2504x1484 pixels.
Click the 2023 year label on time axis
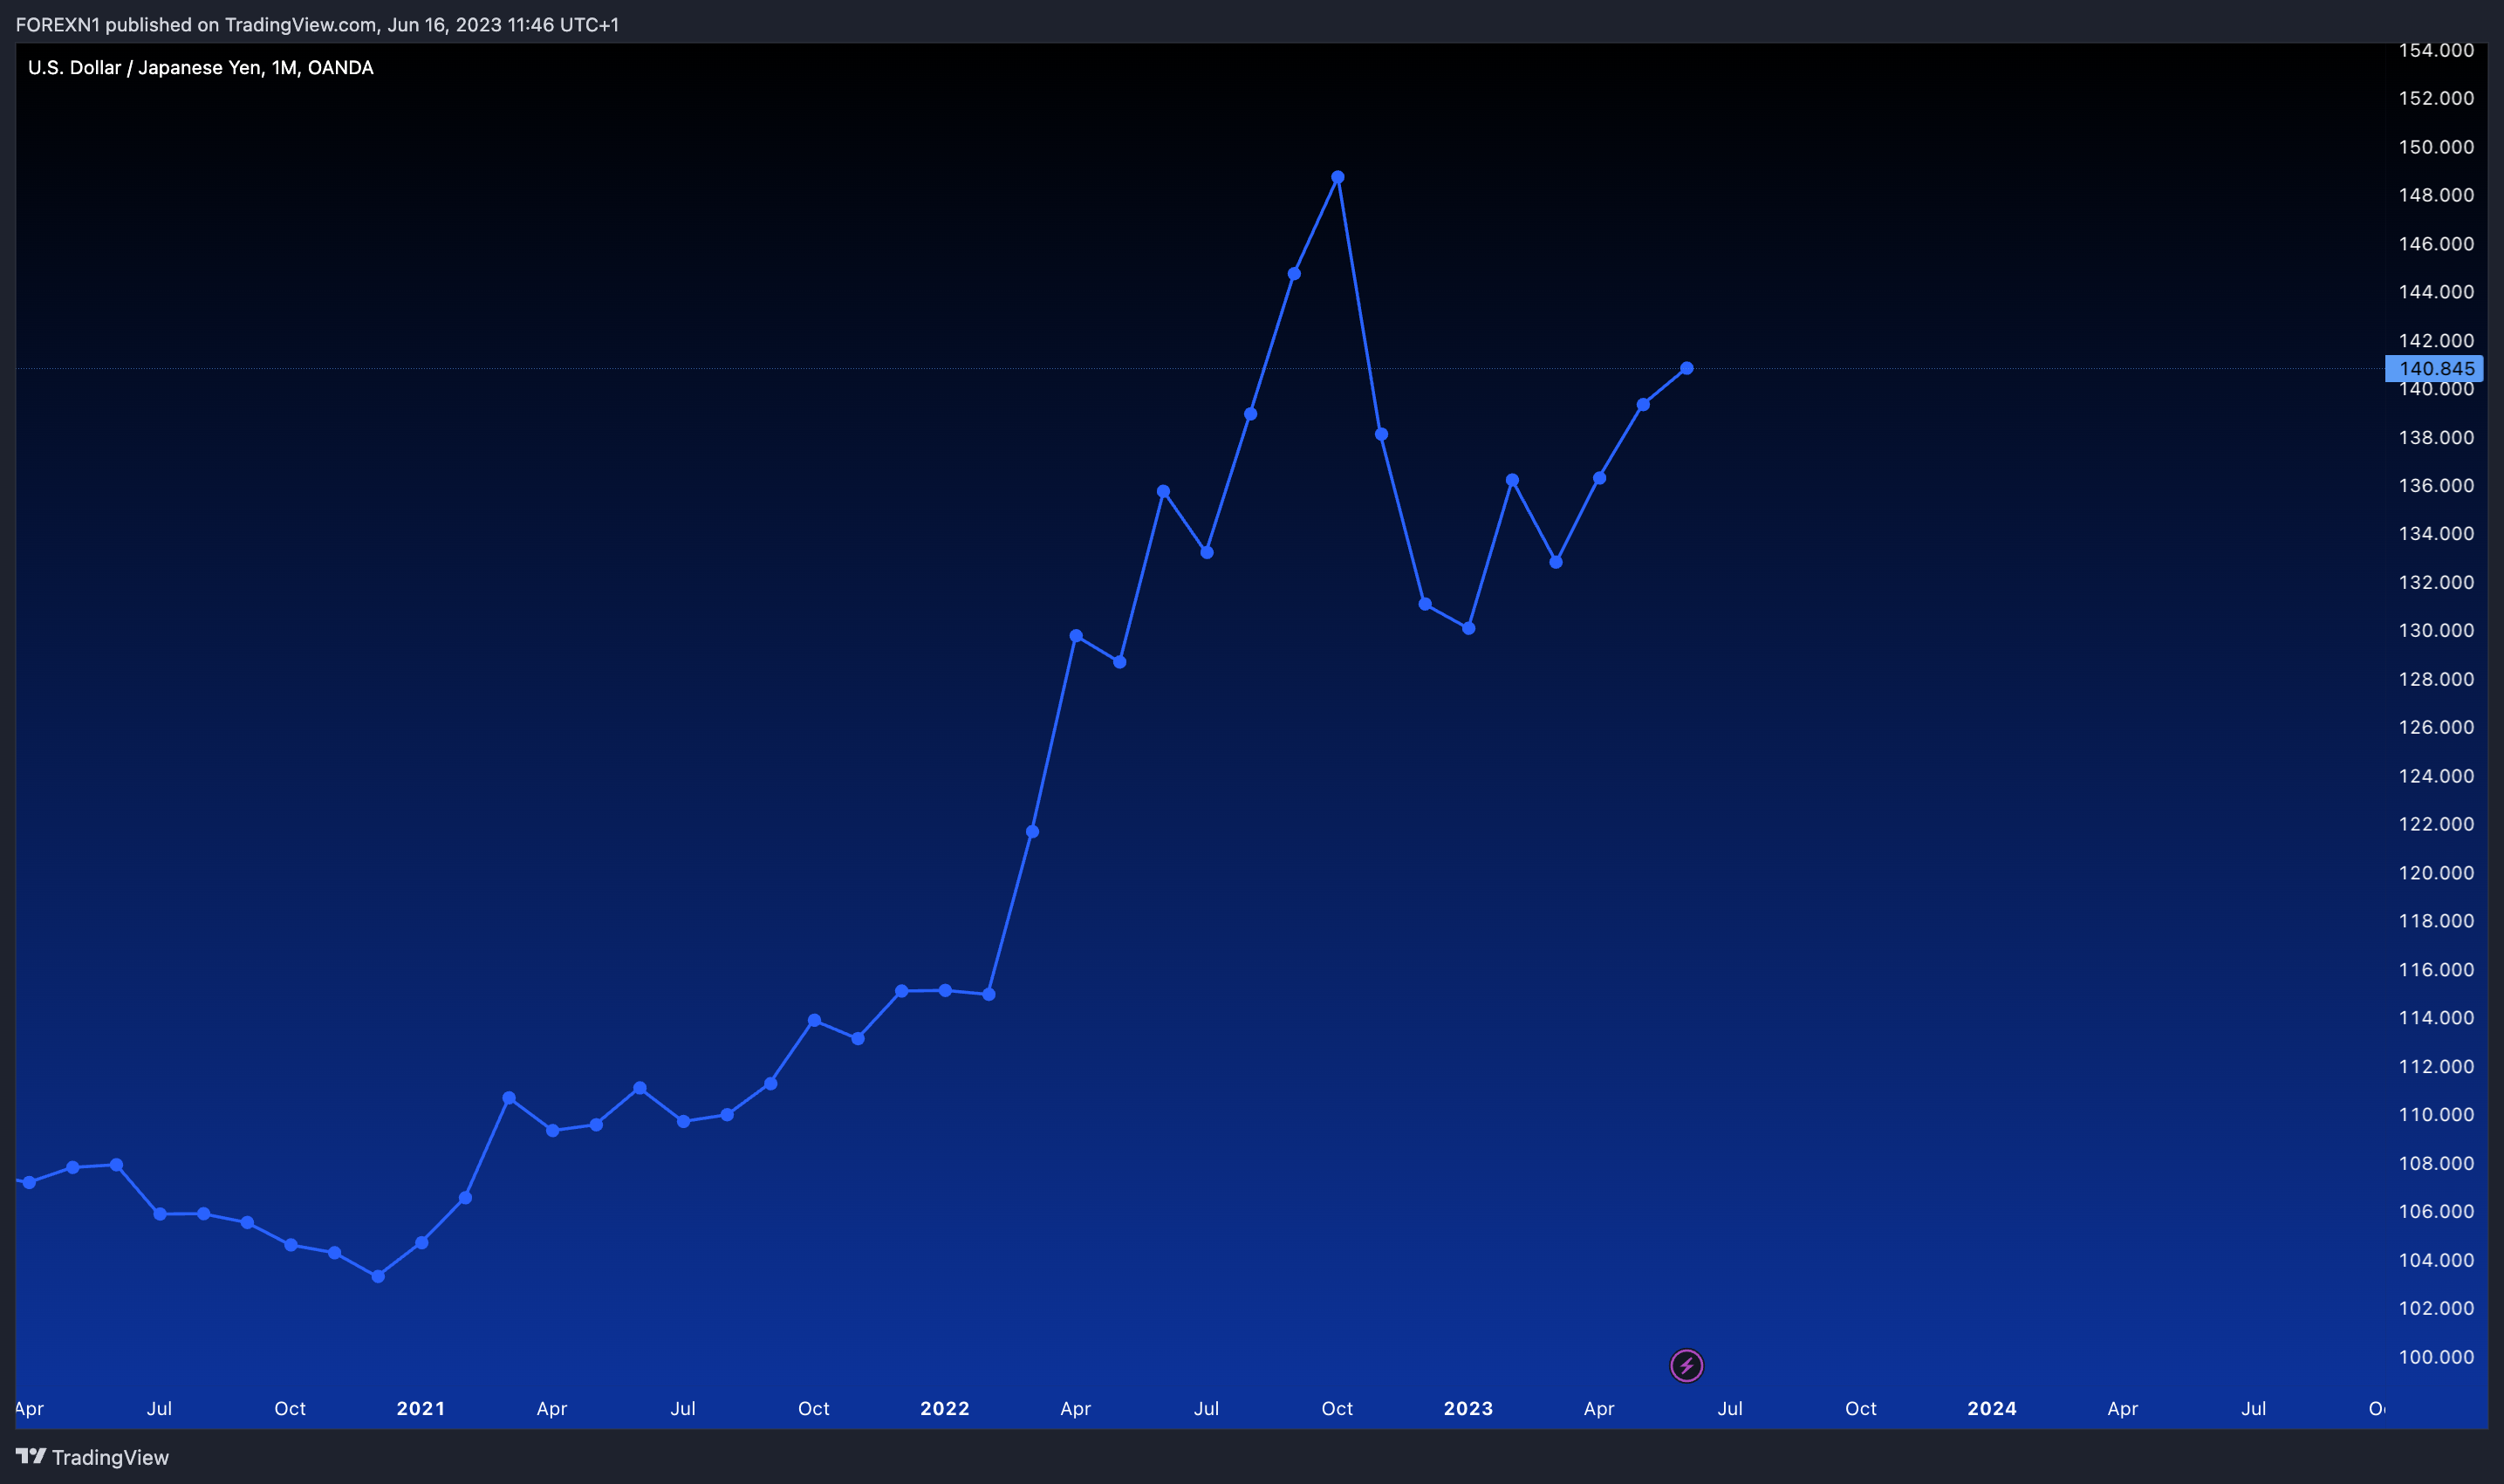(1468, 1408)
